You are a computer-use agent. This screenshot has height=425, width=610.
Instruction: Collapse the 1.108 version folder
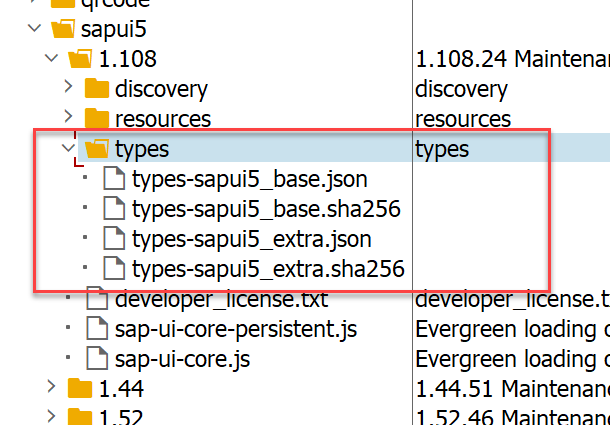(51, 58)
